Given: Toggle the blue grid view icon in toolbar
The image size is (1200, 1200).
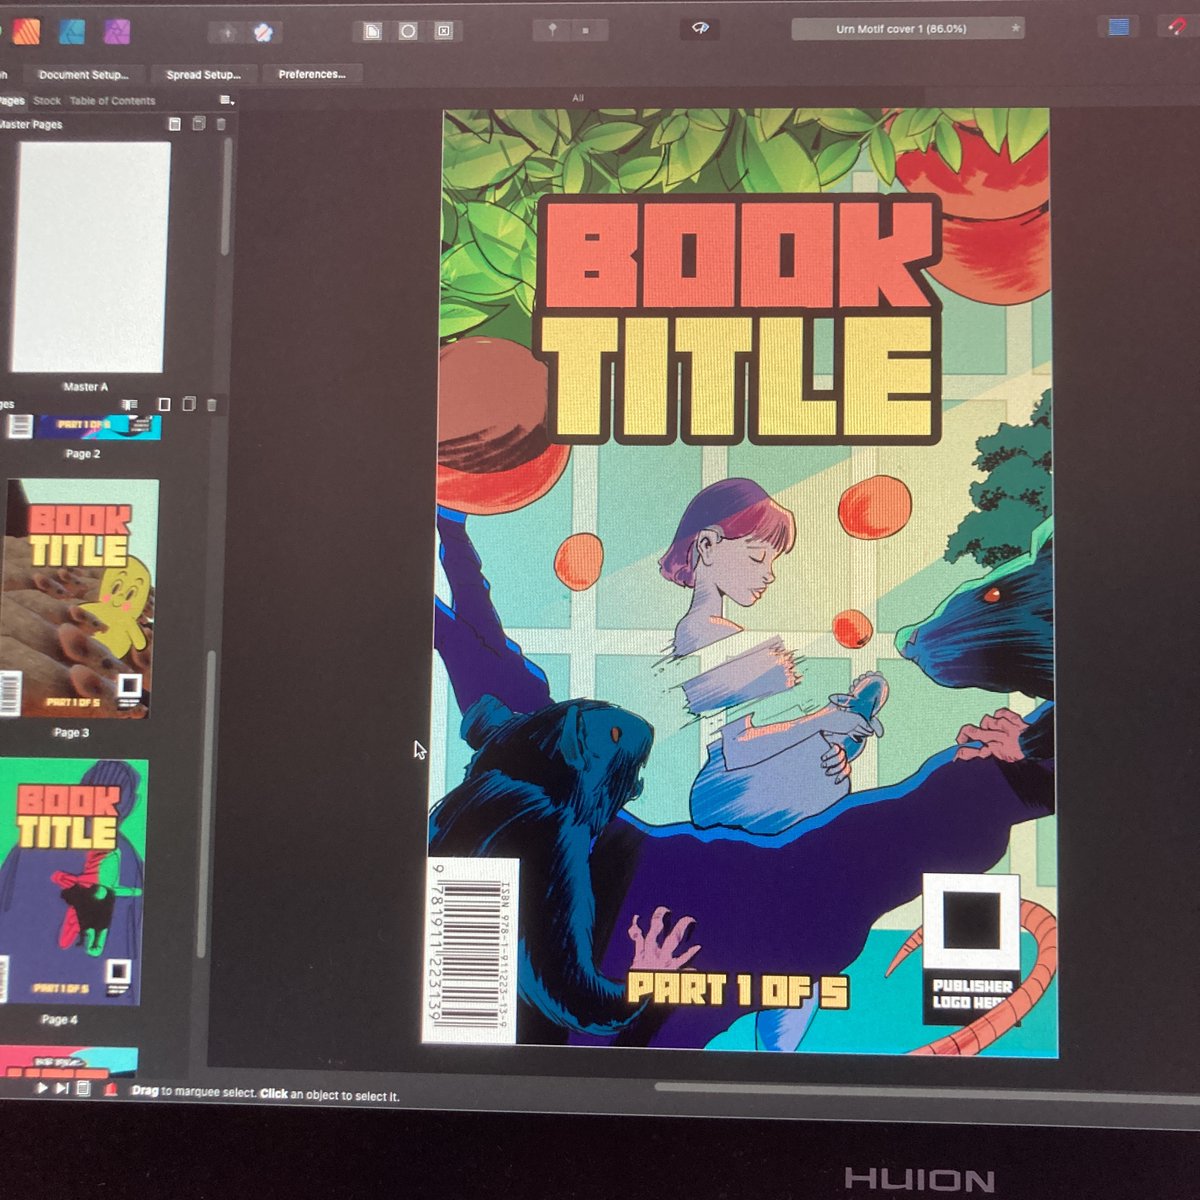Looking at the screenshot, I should click(1119, 28).
